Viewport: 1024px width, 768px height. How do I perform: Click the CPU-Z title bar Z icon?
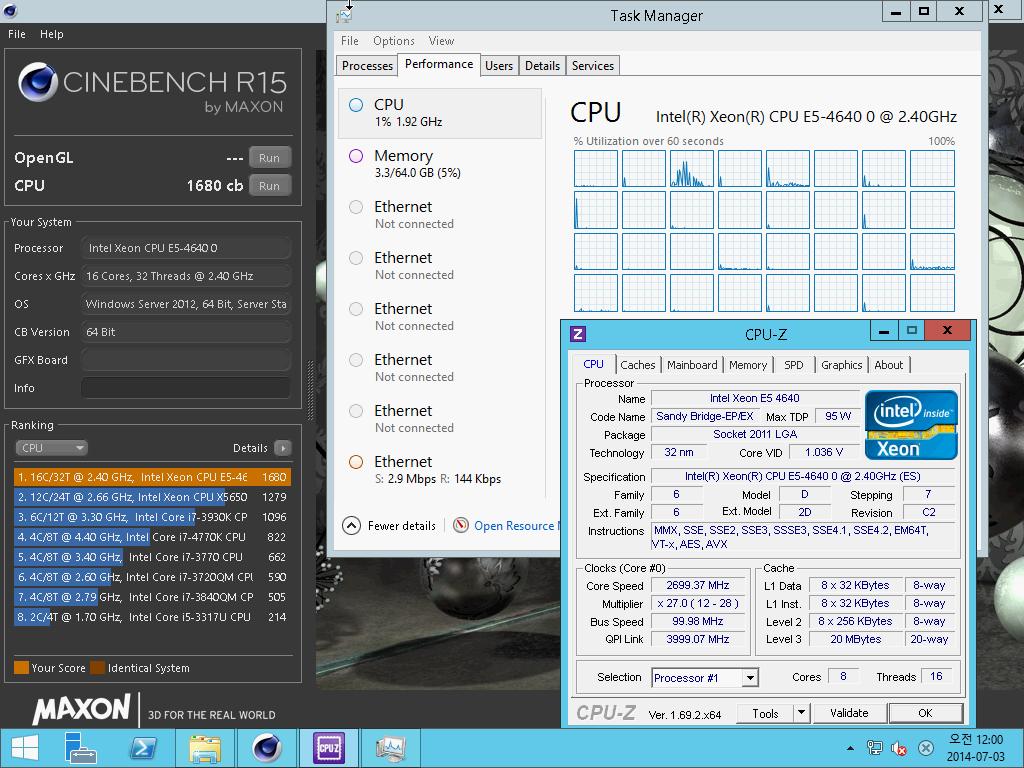[x=577, y=334]
